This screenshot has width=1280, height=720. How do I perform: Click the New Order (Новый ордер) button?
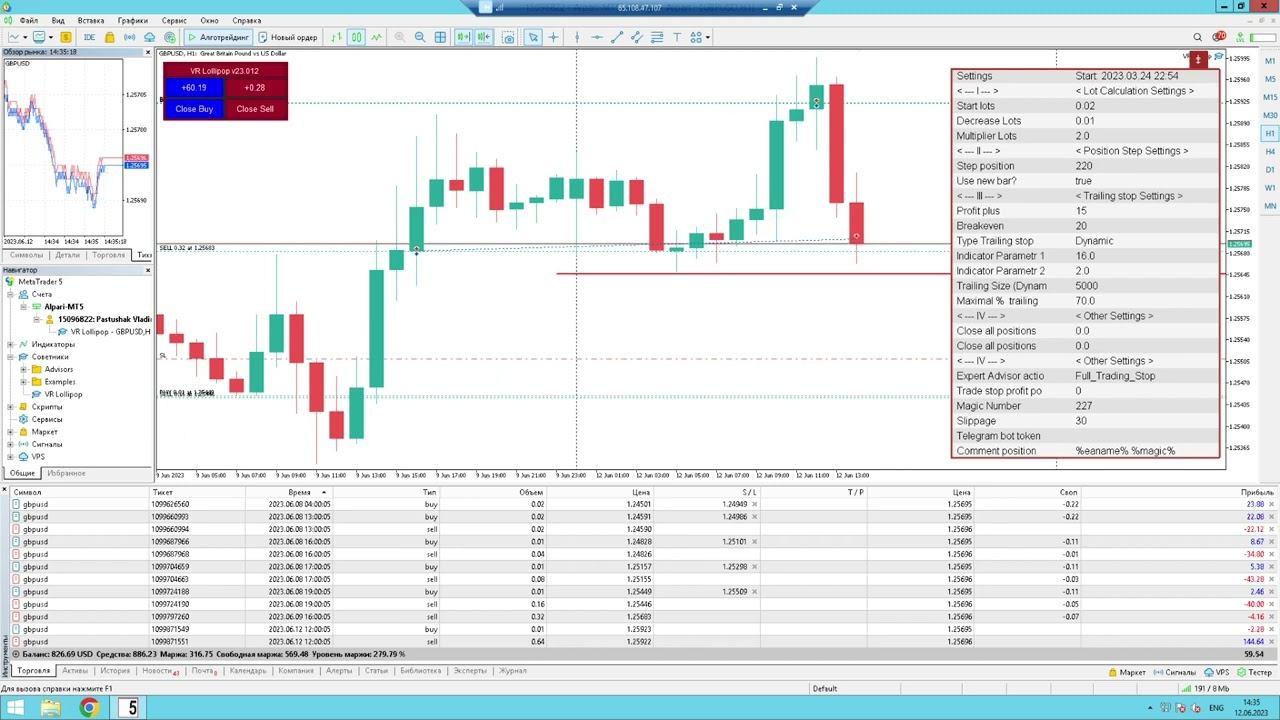coord(288,37)
